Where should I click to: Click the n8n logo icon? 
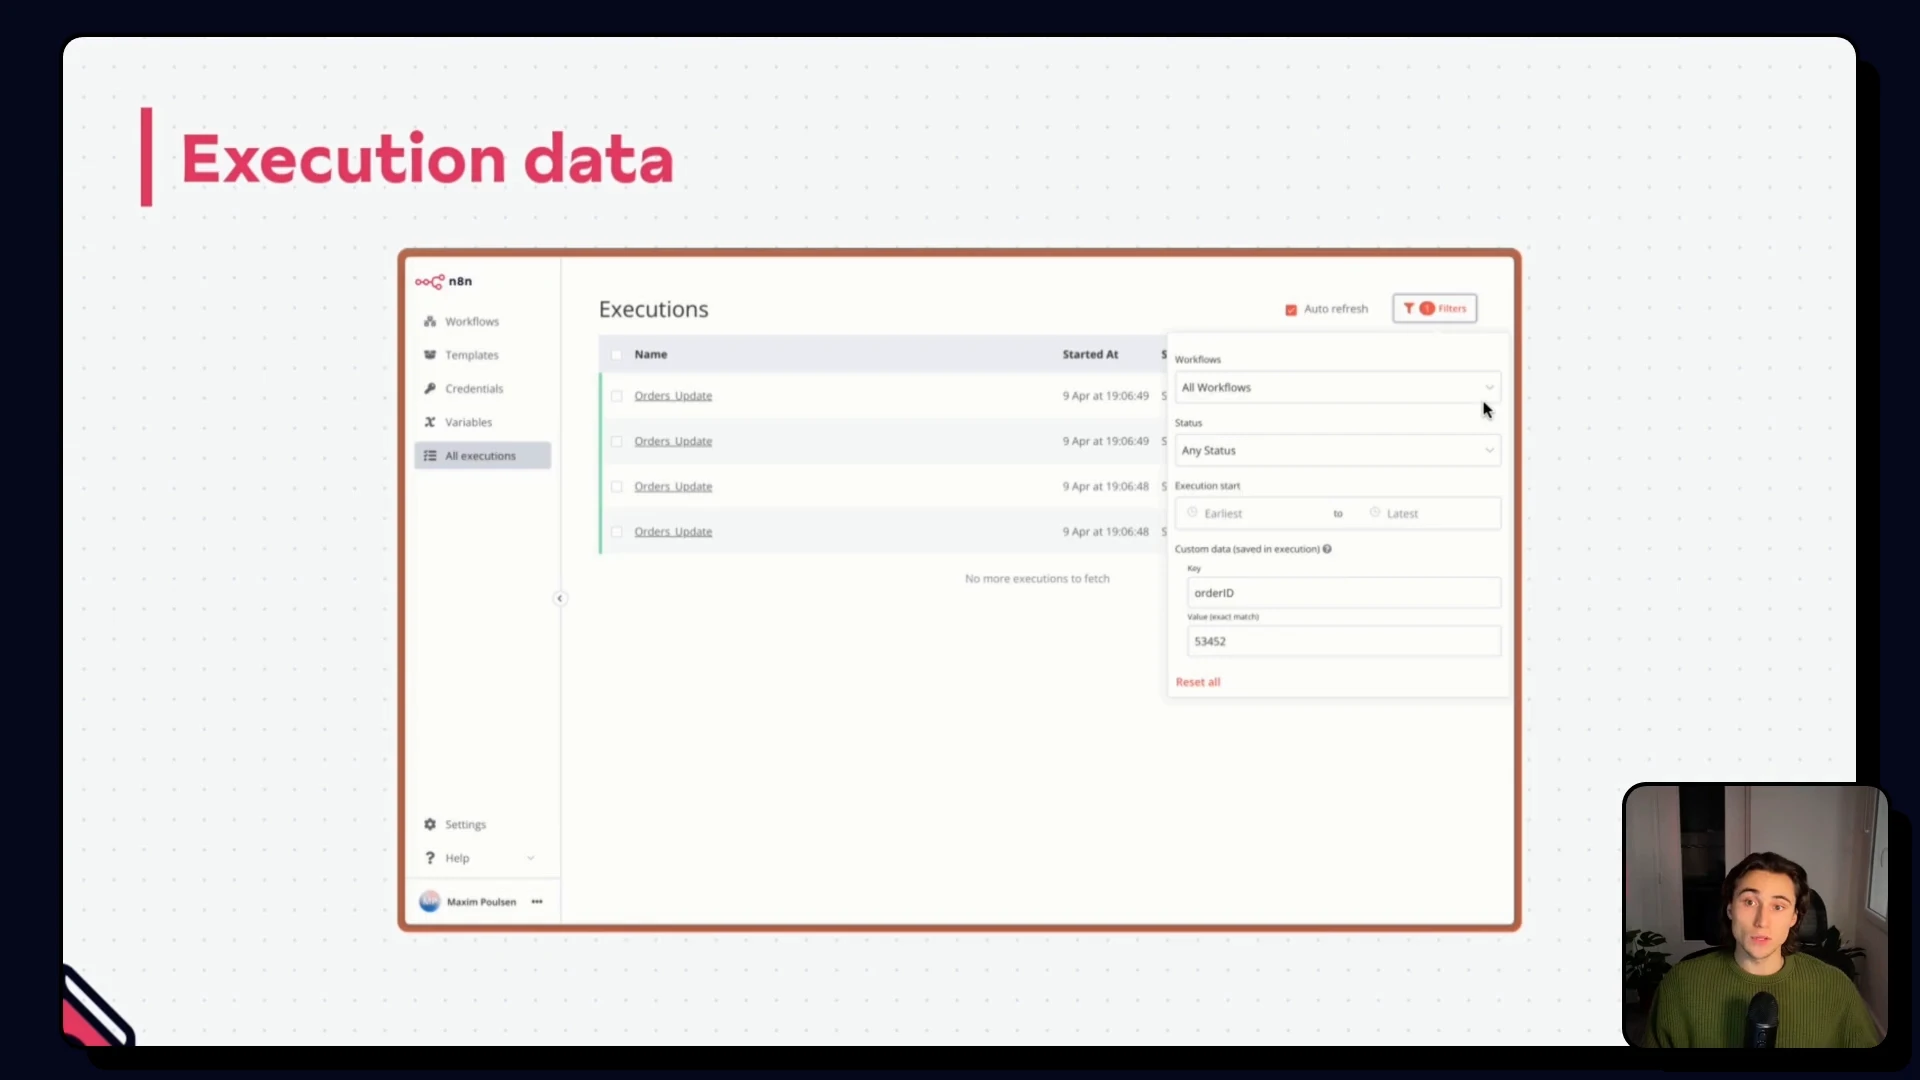click(x=430, y=282)
